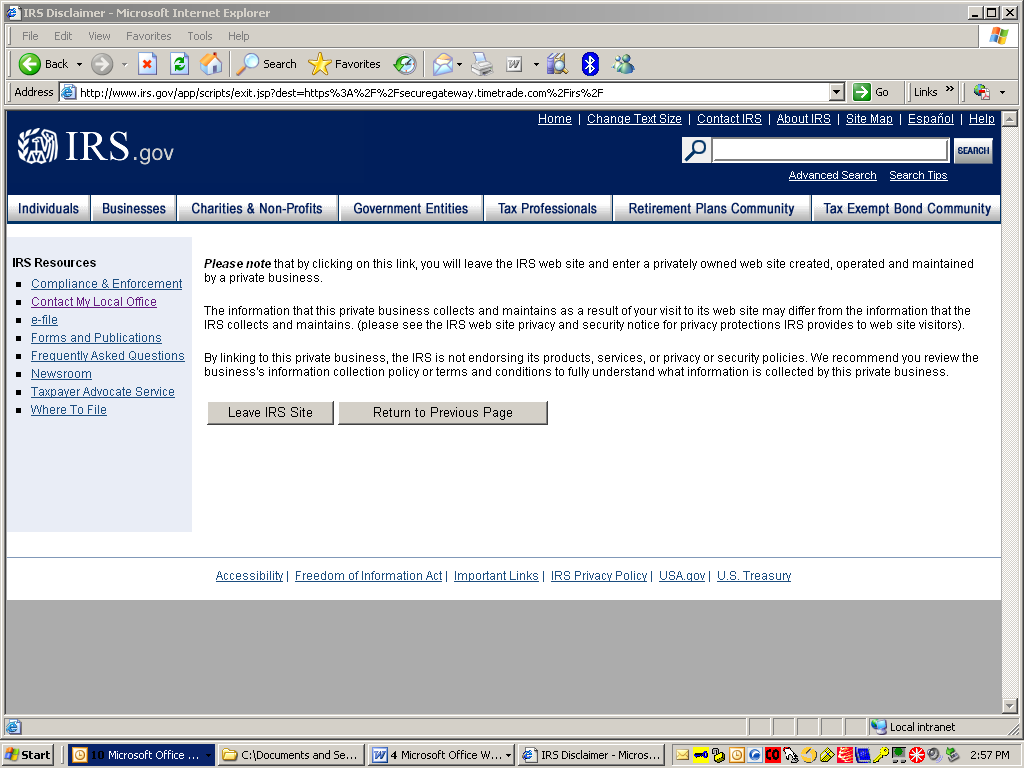Expand the Back button history dropdown arrow

(79, 64)
